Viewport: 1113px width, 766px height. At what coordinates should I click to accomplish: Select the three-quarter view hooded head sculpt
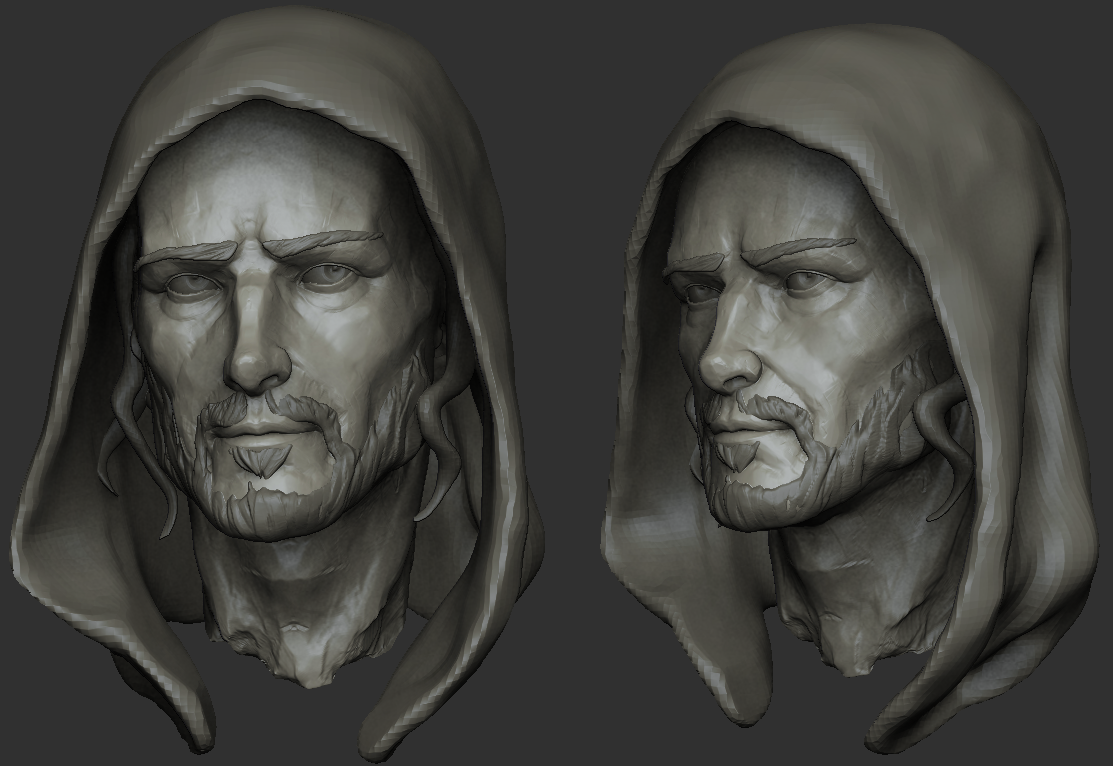852,390
